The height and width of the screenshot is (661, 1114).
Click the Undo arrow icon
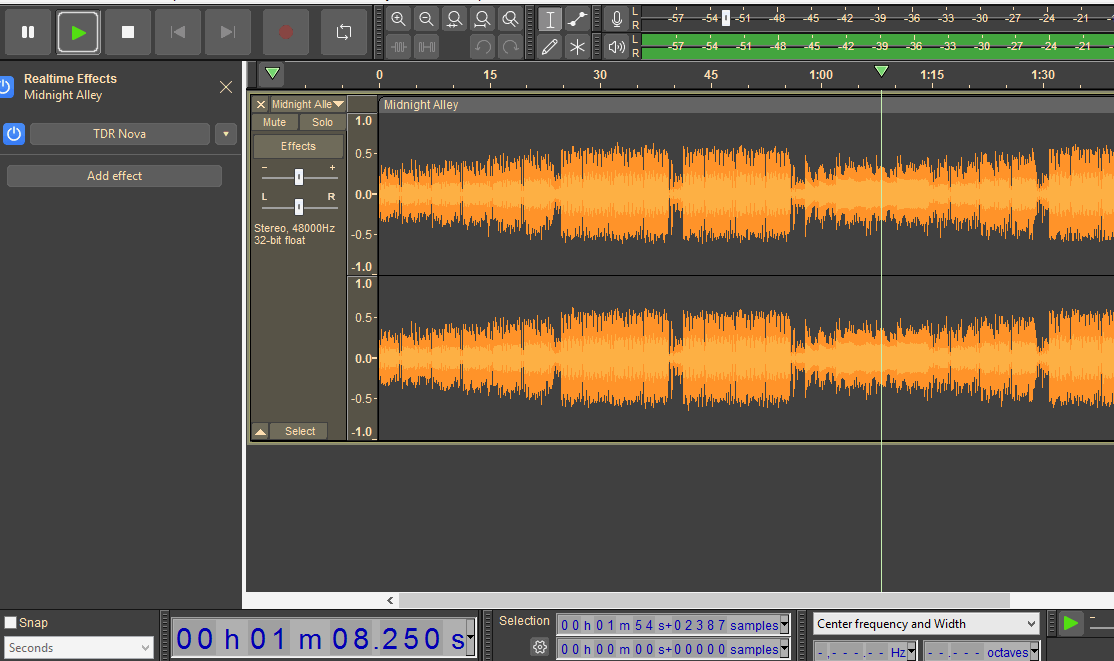point(482,47)
